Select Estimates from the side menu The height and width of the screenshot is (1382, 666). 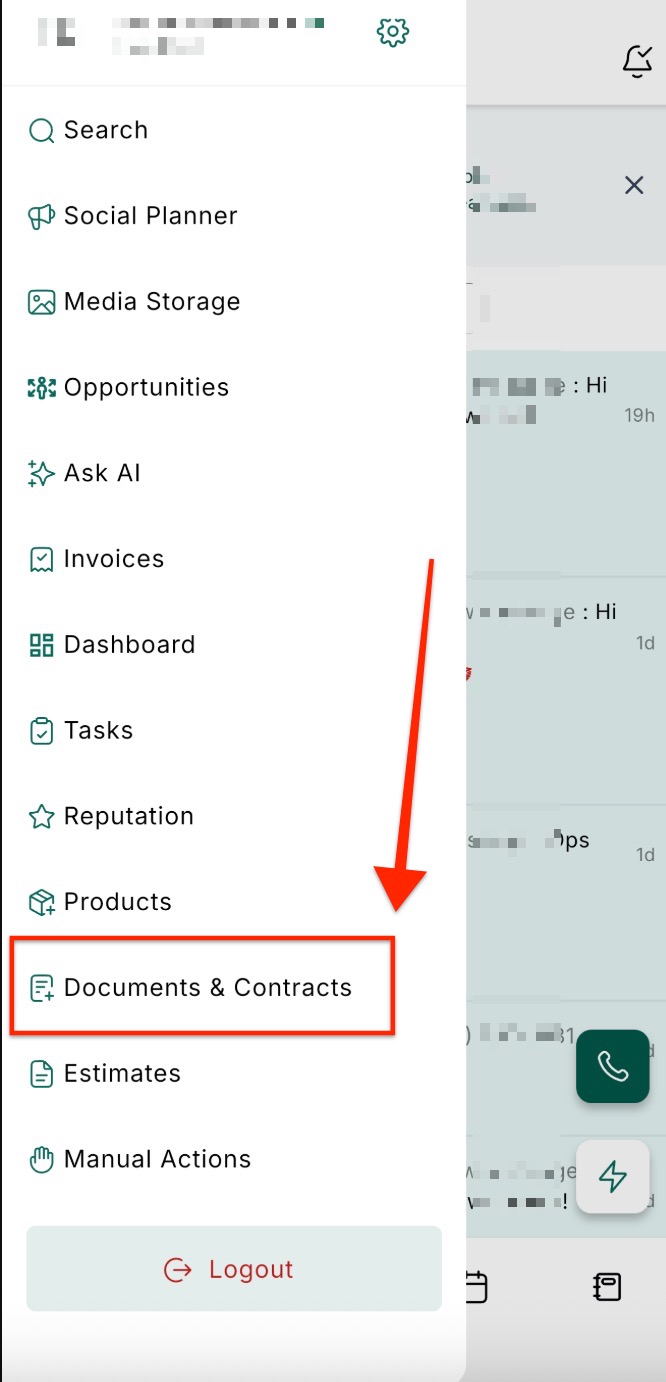[x=122, y=1074]
